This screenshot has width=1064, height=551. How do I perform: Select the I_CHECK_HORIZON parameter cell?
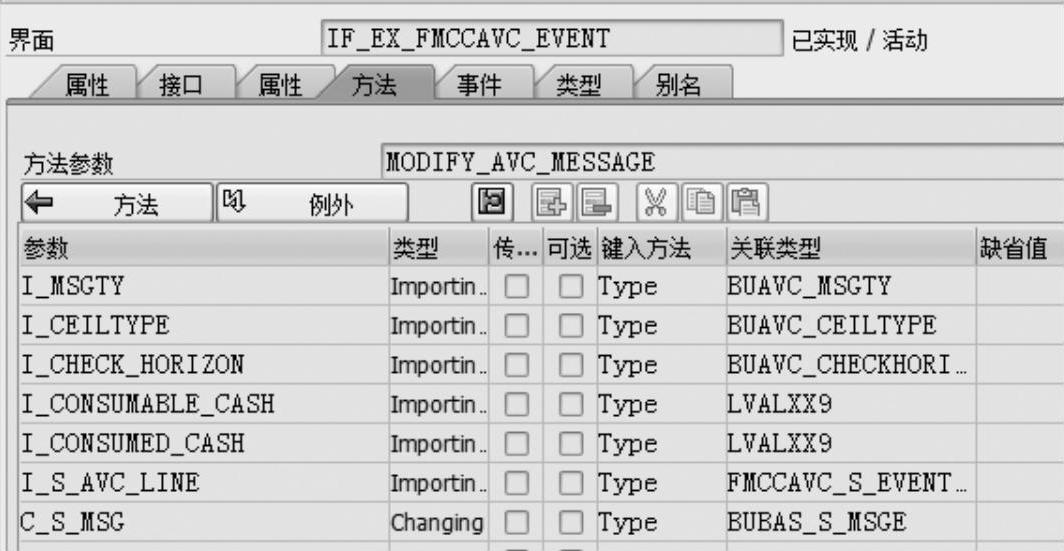coord(201,365)
